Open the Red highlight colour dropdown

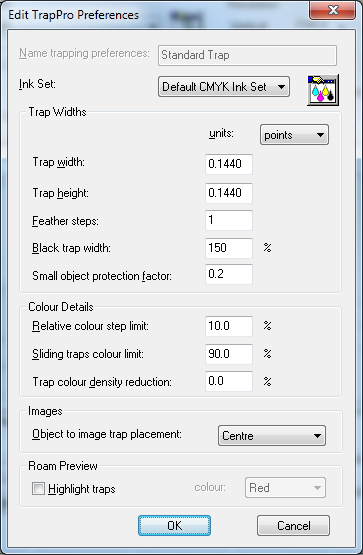[285, 488]
